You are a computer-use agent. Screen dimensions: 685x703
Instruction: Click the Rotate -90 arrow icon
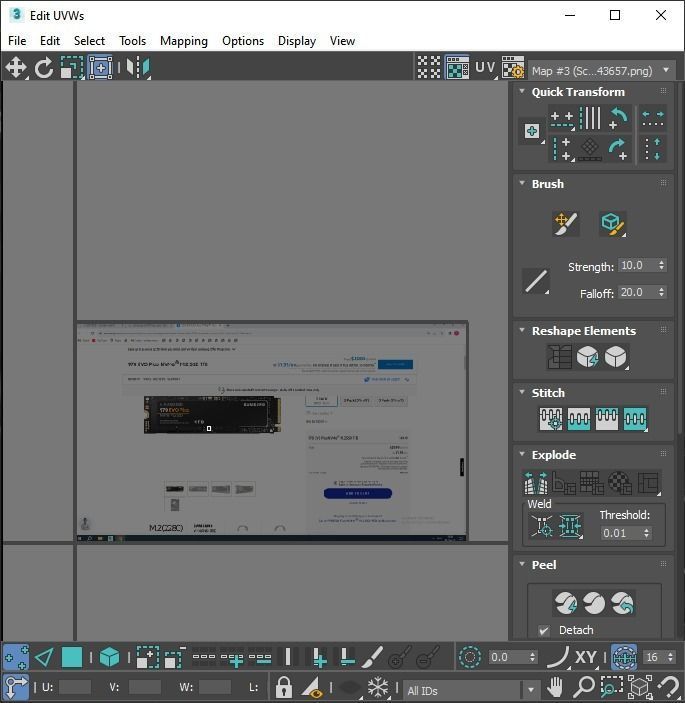coord(618,118)
